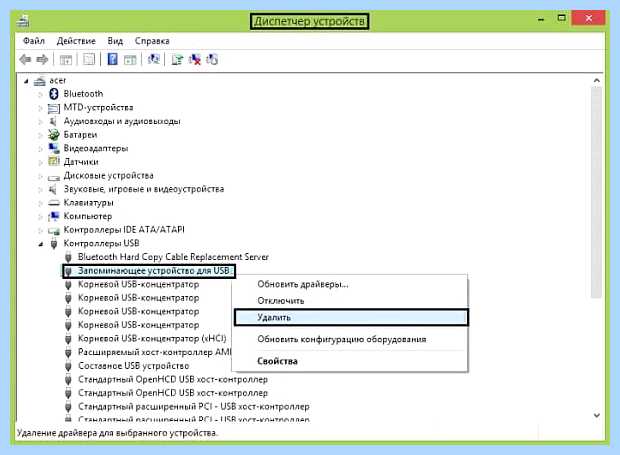Click the Device Manager title bar icon

click(23, 21)
